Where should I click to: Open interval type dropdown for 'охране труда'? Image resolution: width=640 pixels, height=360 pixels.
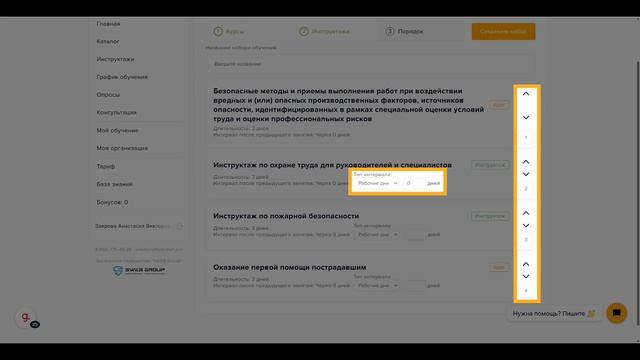(x=378, y=183)
